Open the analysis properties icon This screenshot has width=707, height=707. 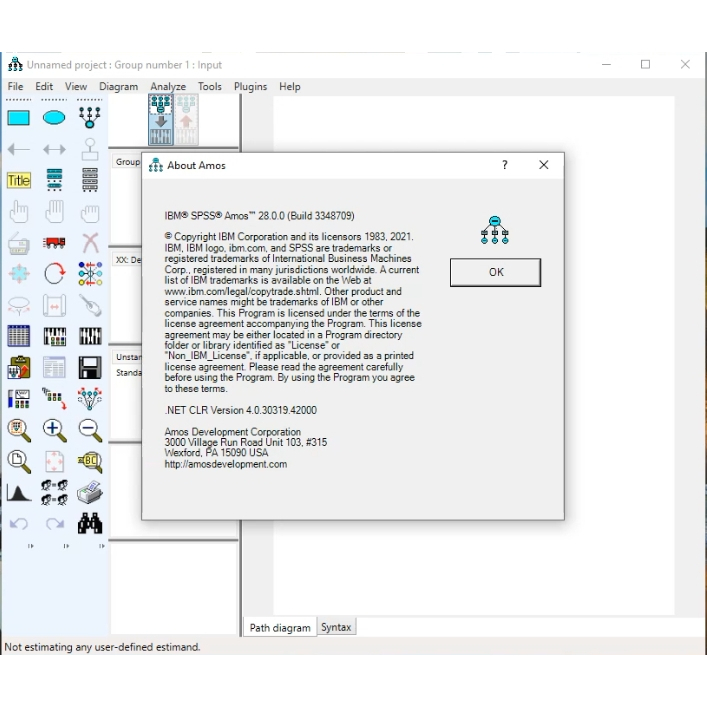click(54, 336)
